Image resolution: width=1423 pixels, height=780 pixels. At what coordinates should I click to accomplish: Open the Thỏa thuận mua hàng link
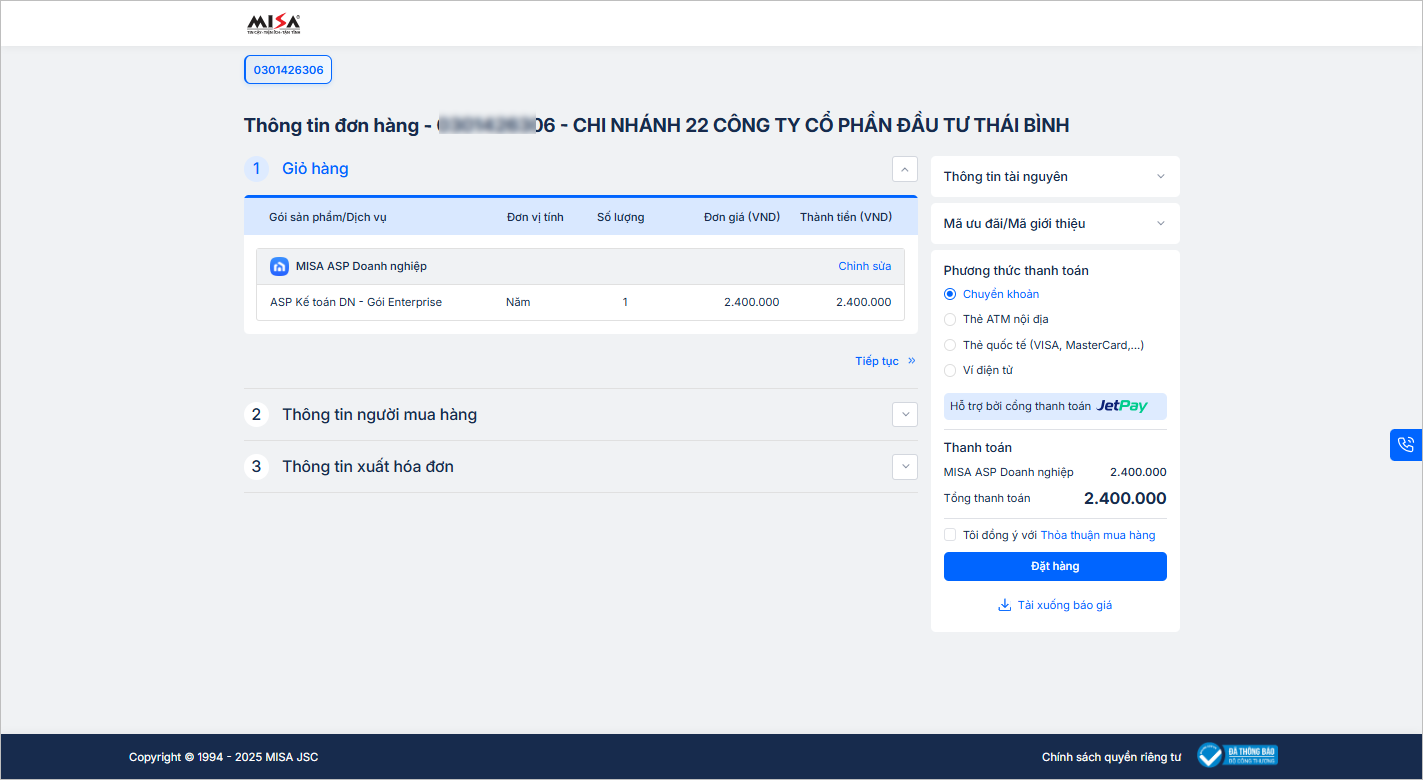1098,535
